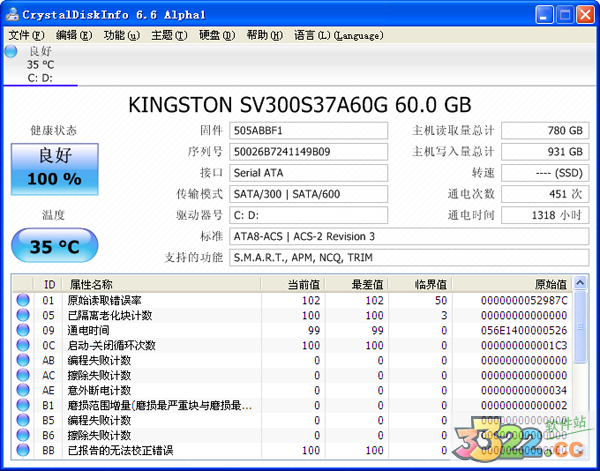The image size is (600, 471).
Task: Close the CrystalDiskInfo window
Action: coord(585,15)
